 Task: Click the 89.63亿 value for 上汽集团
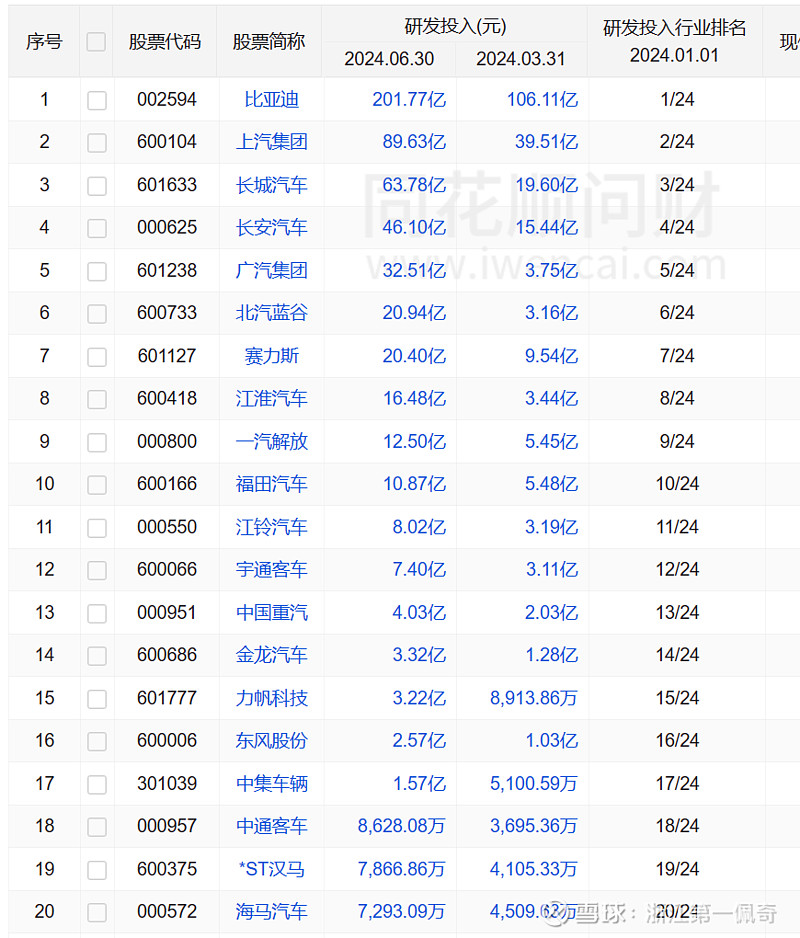tap(414, 142)
